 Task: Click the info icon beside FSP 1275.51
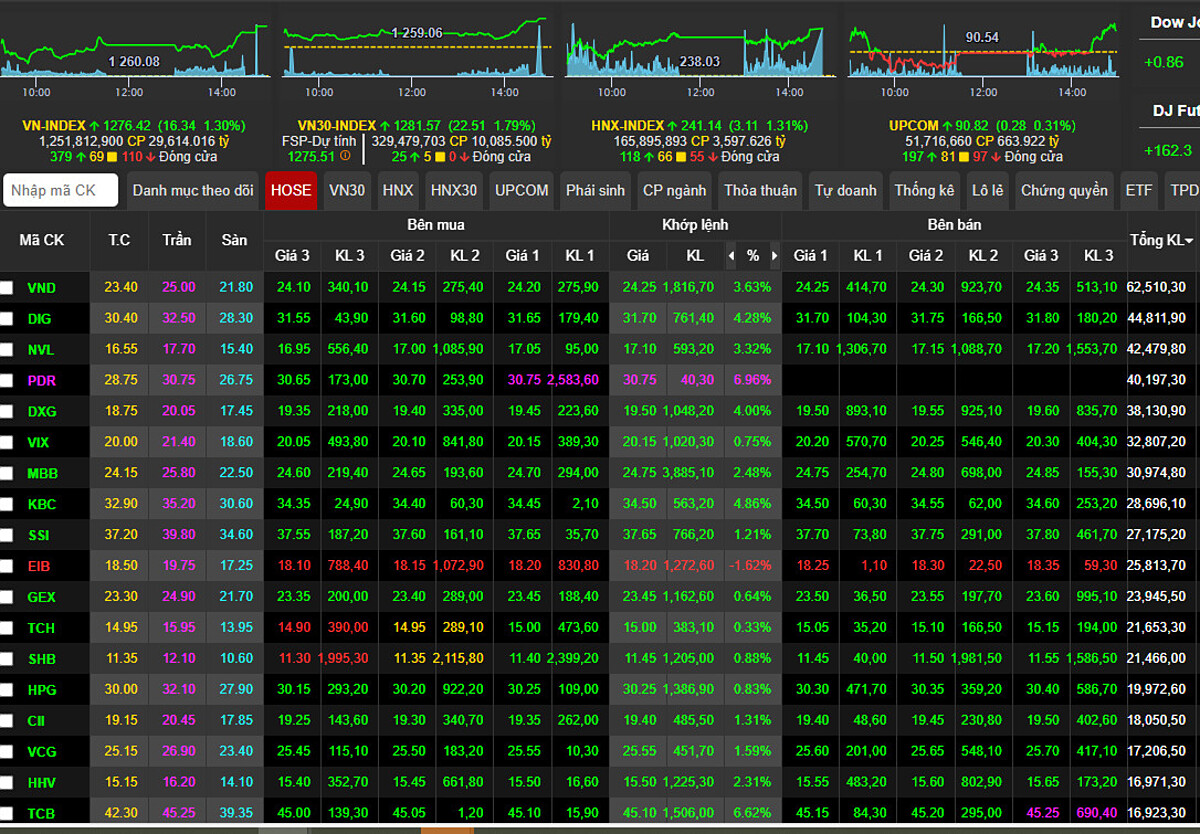coord(345,156)
